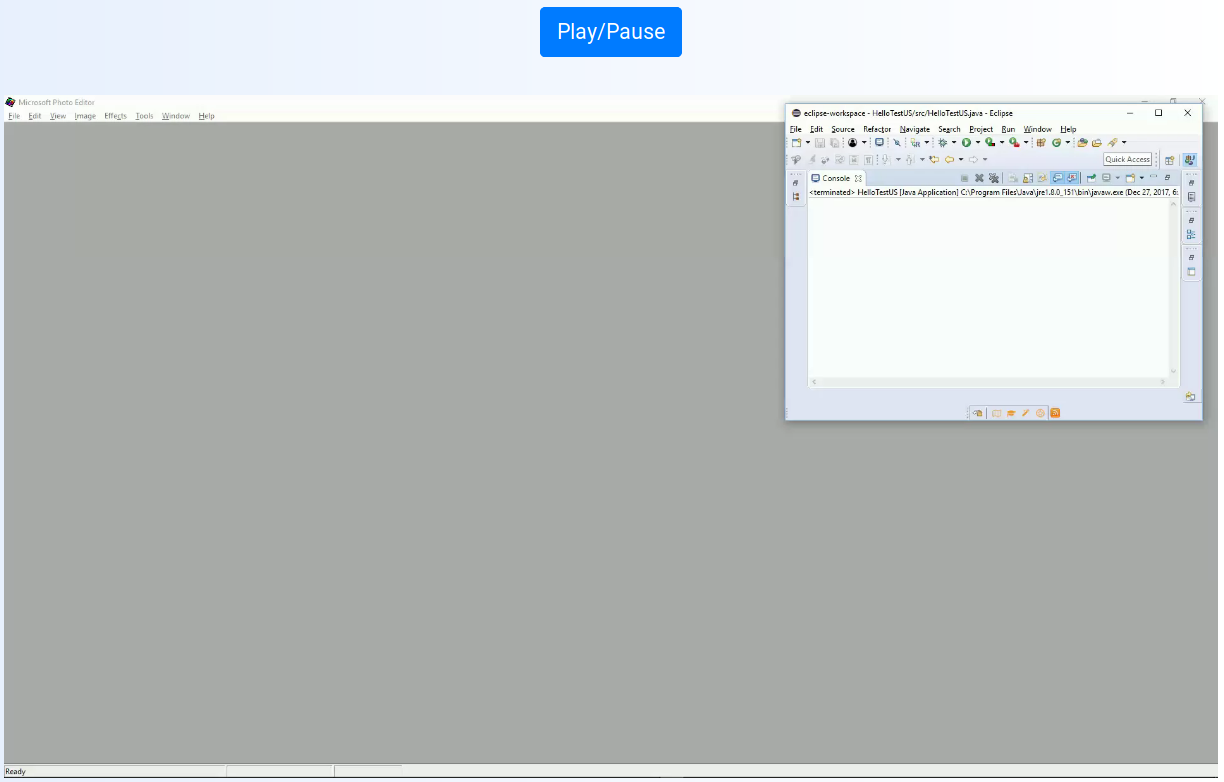
Task: Click the orange RSS feed icon
Action: (x=1055, y=413)
